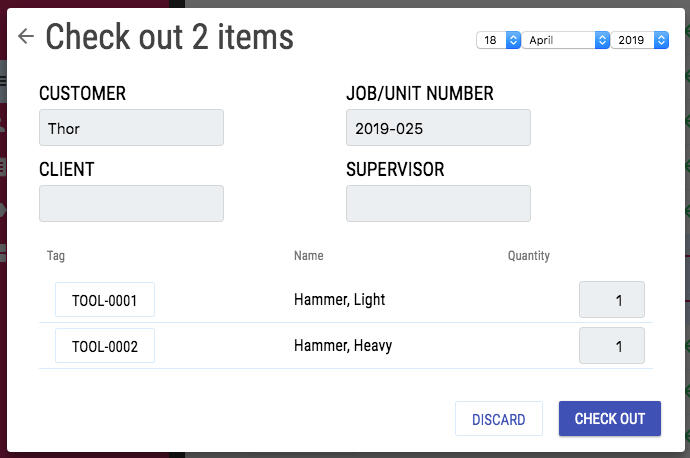This screenshot has width=690, height=458.
Task: Click the Hammer, Heavy item name
Action: [x=343, y=345]
